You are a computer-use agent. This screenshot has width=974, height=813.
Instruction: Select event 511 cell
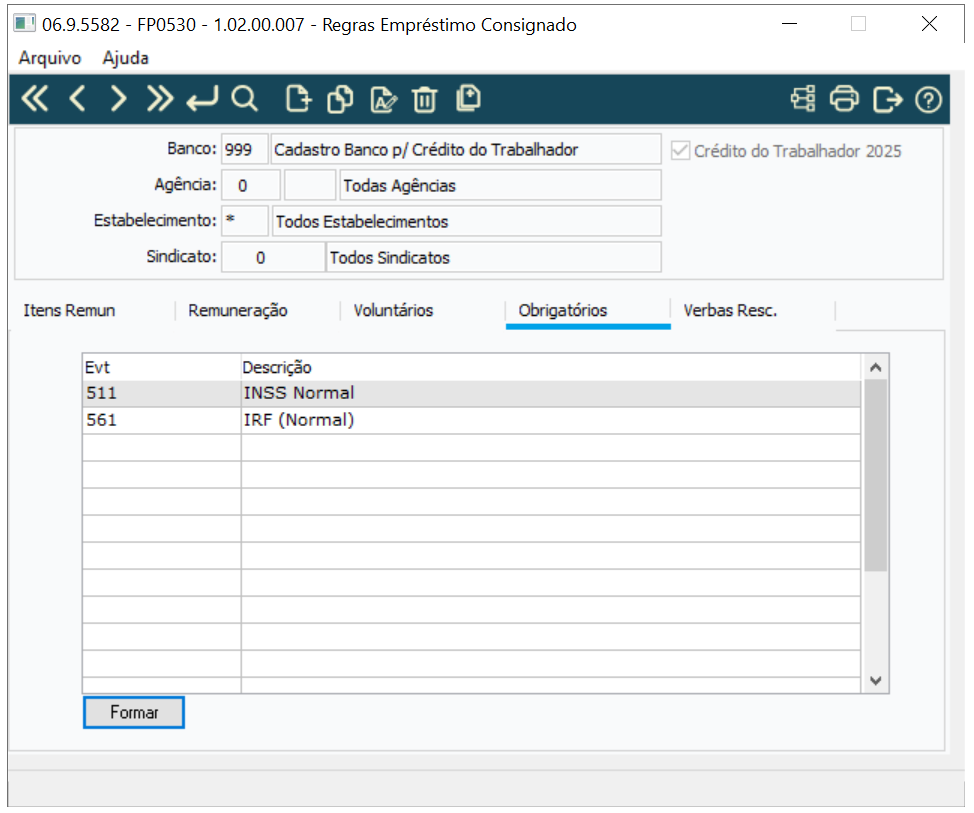(x=162, y=393)
